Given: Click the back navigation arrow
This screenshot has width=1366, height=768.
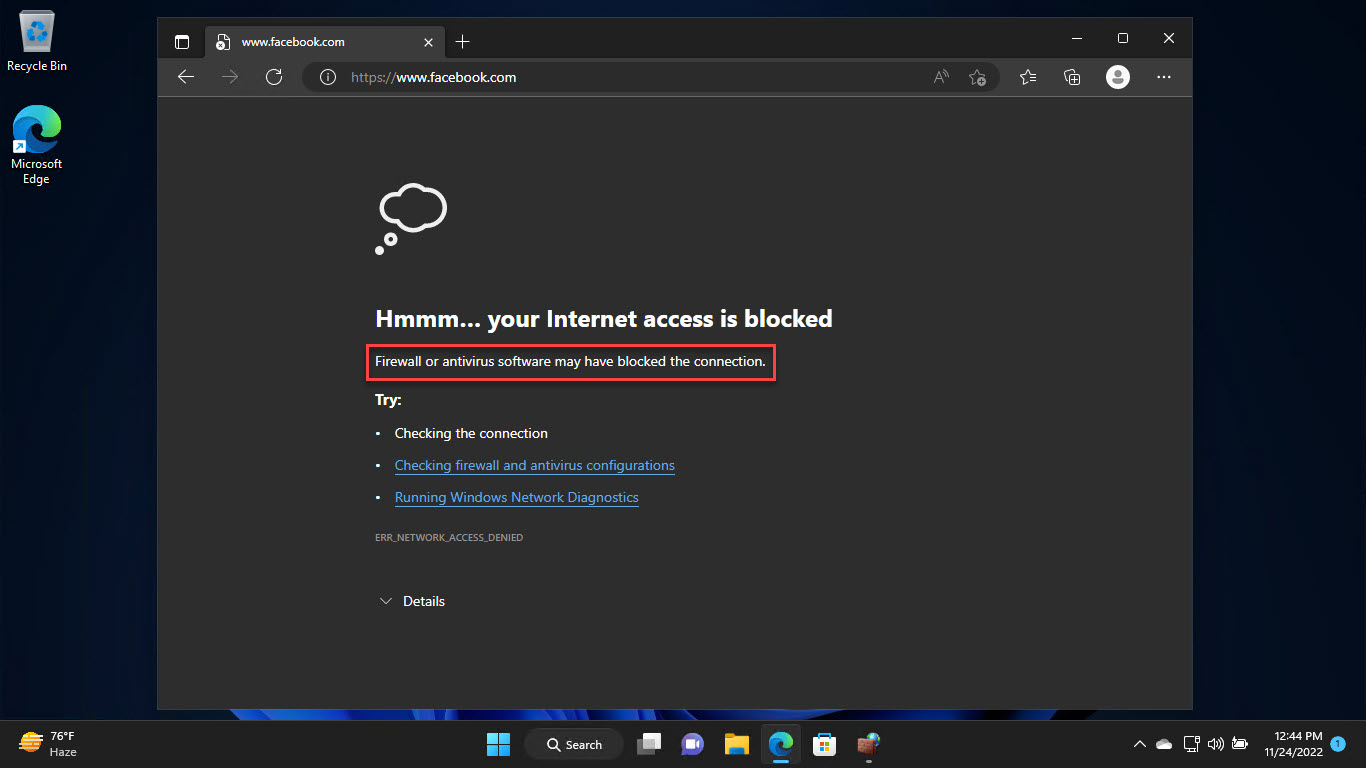Looking at the screenshot, I should point(186,77).
